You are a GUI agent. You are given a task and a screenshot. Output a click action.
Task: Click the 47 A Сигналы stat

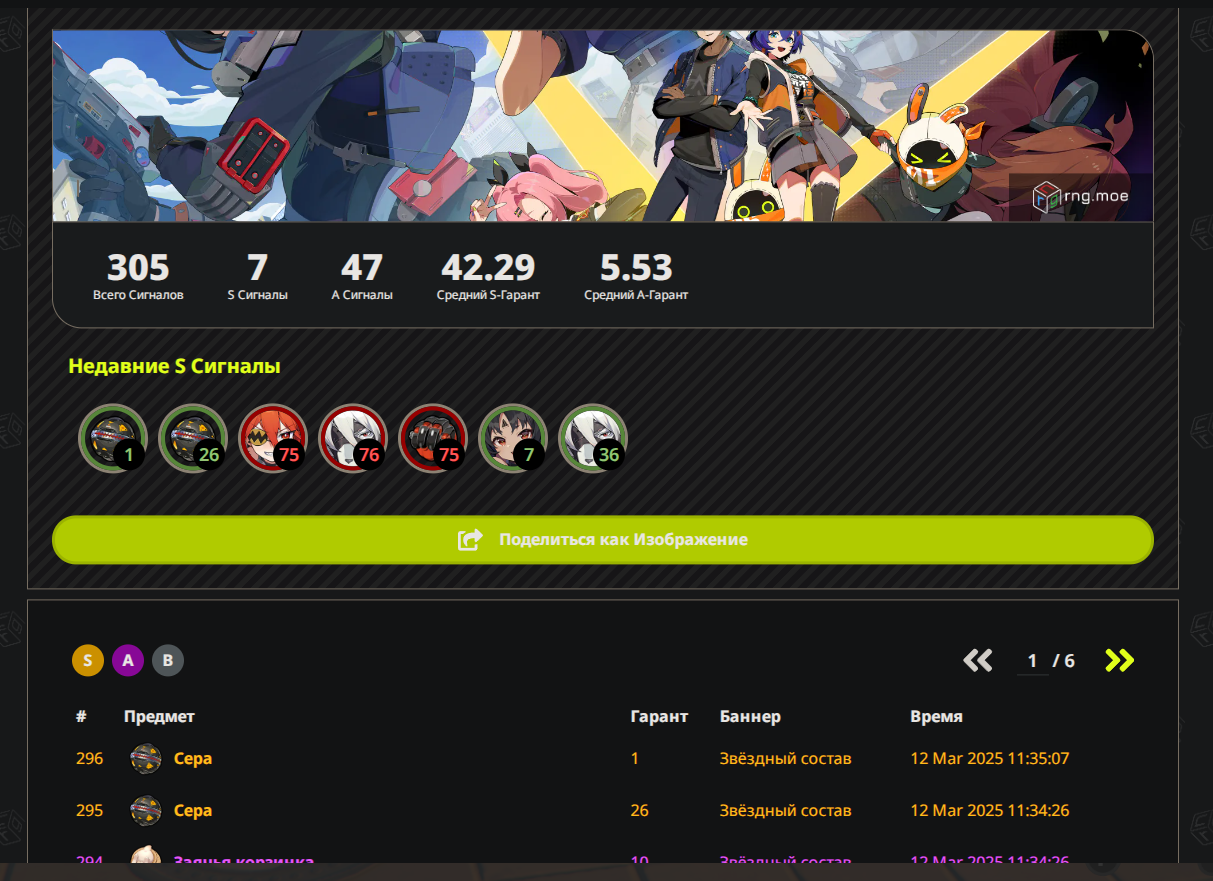362,277
